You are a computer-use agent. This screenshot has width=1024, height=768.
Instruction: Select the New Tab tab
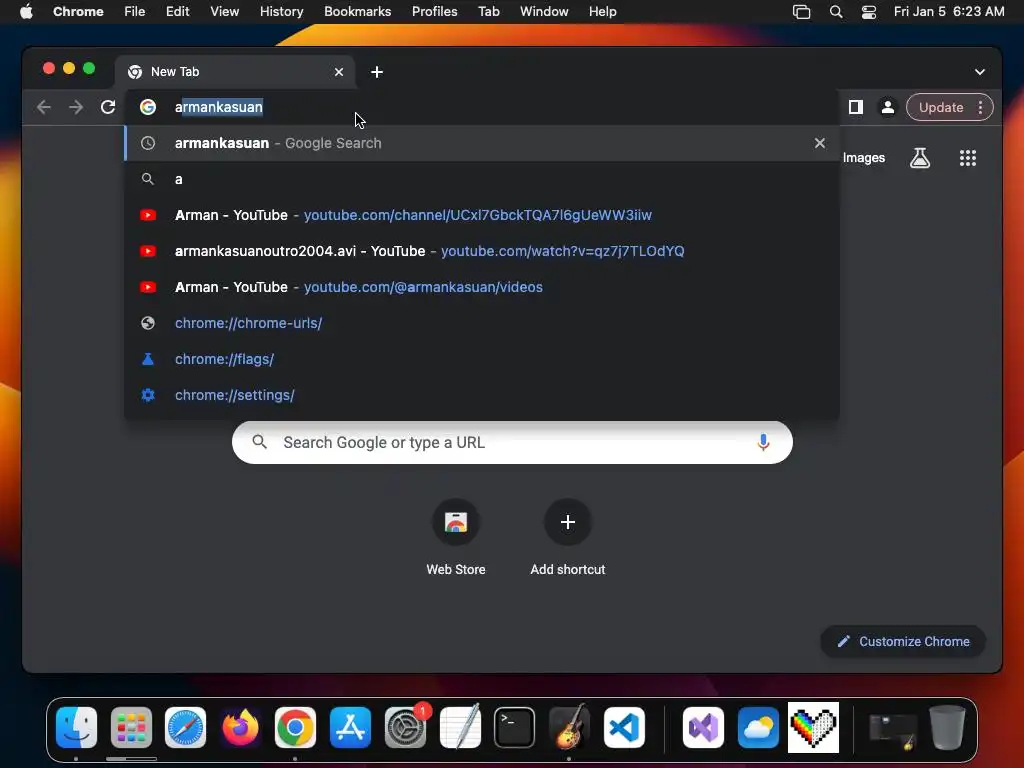pos(235,72)
